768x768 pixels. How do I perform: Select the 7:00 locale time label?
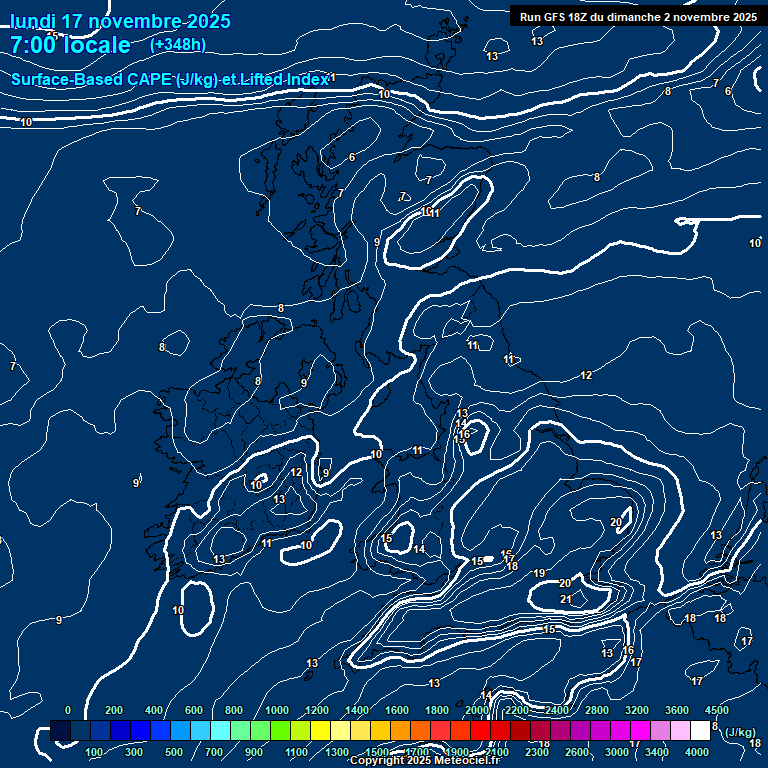click(x=70, y=45)
